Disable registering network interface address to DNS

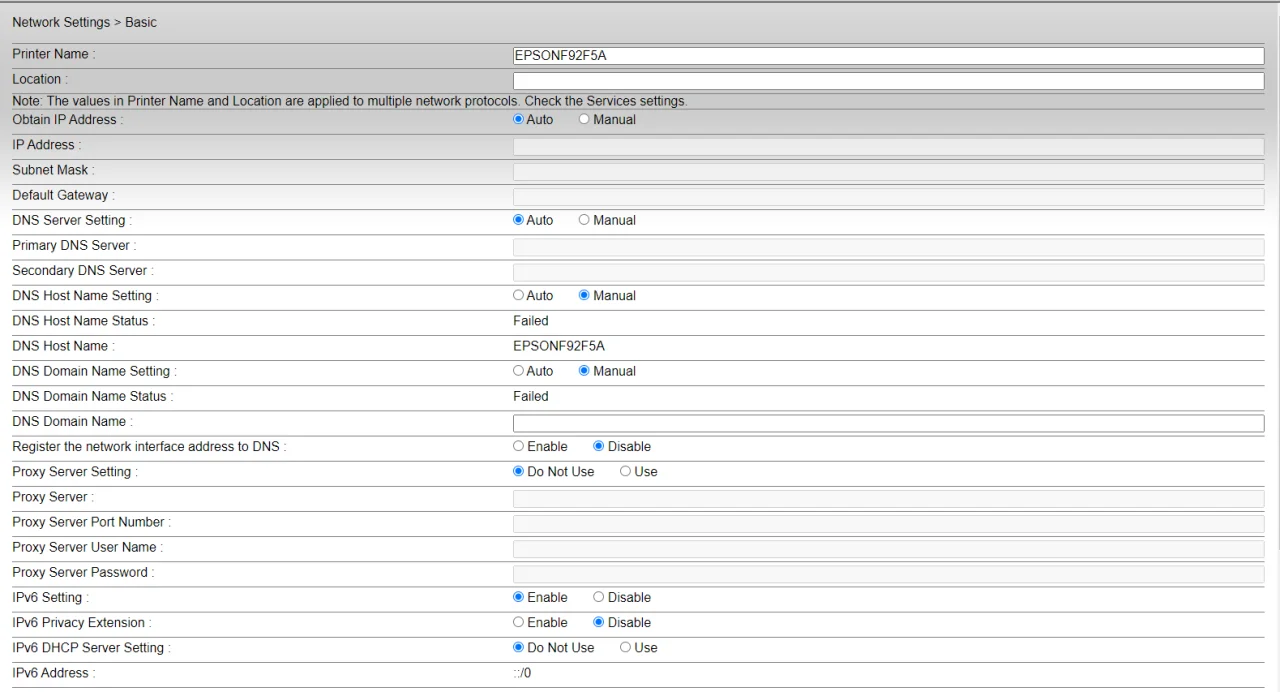599,447
